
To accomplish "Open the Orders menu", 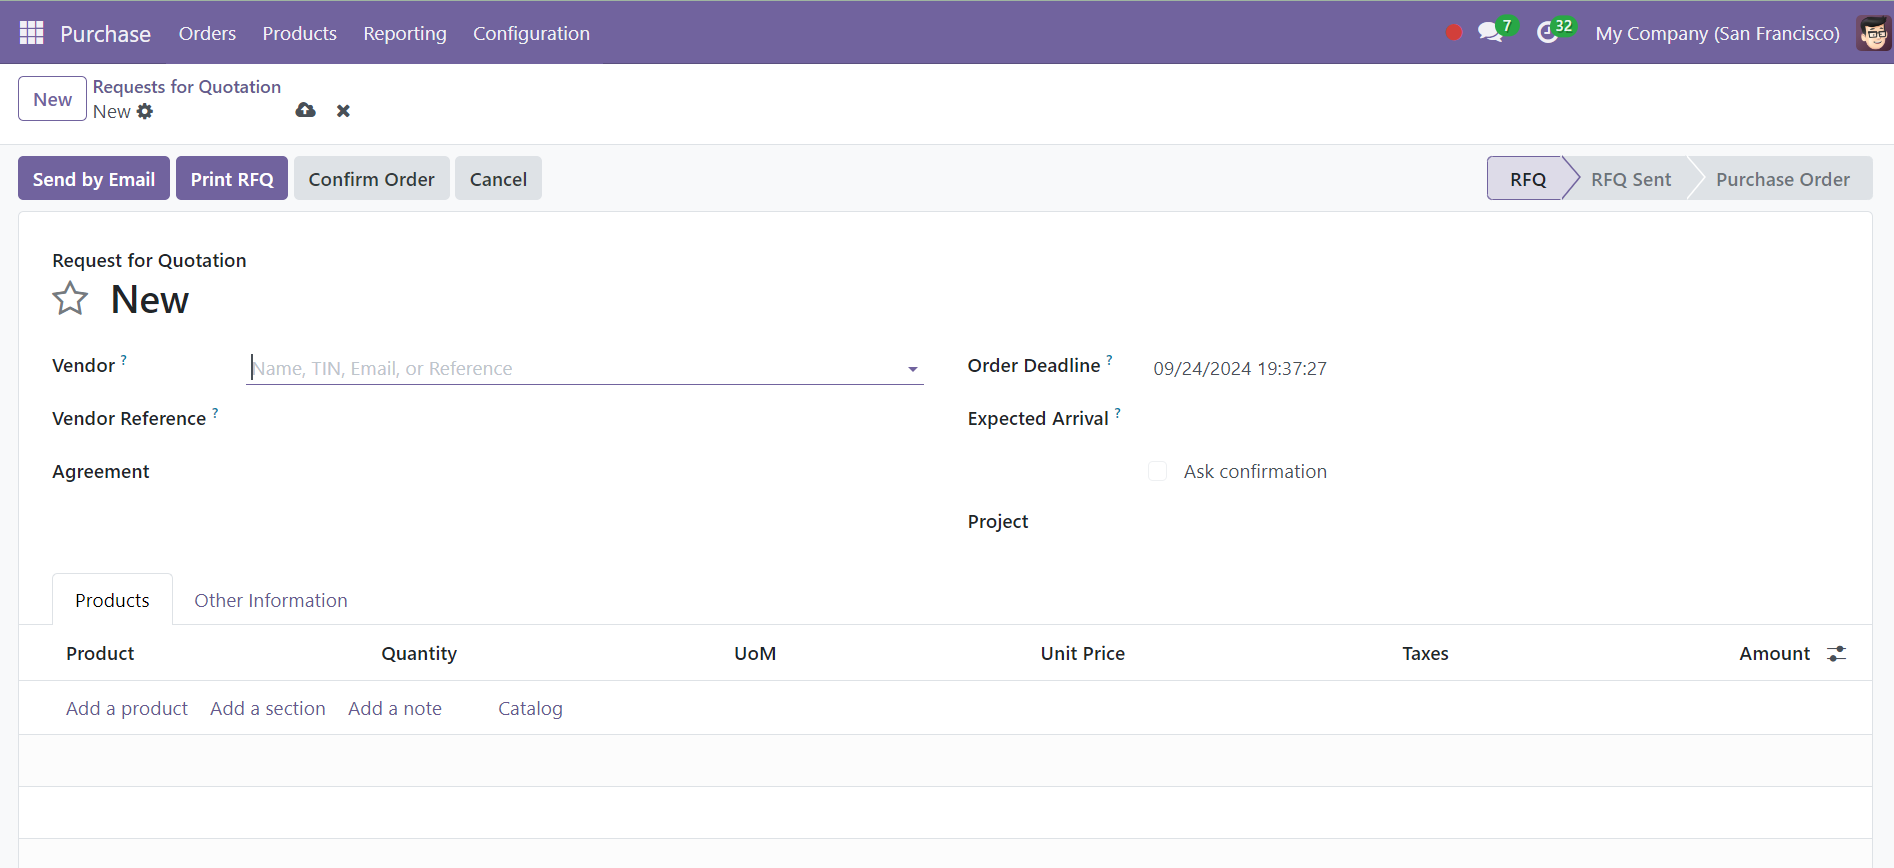I will tap(207, 33).
